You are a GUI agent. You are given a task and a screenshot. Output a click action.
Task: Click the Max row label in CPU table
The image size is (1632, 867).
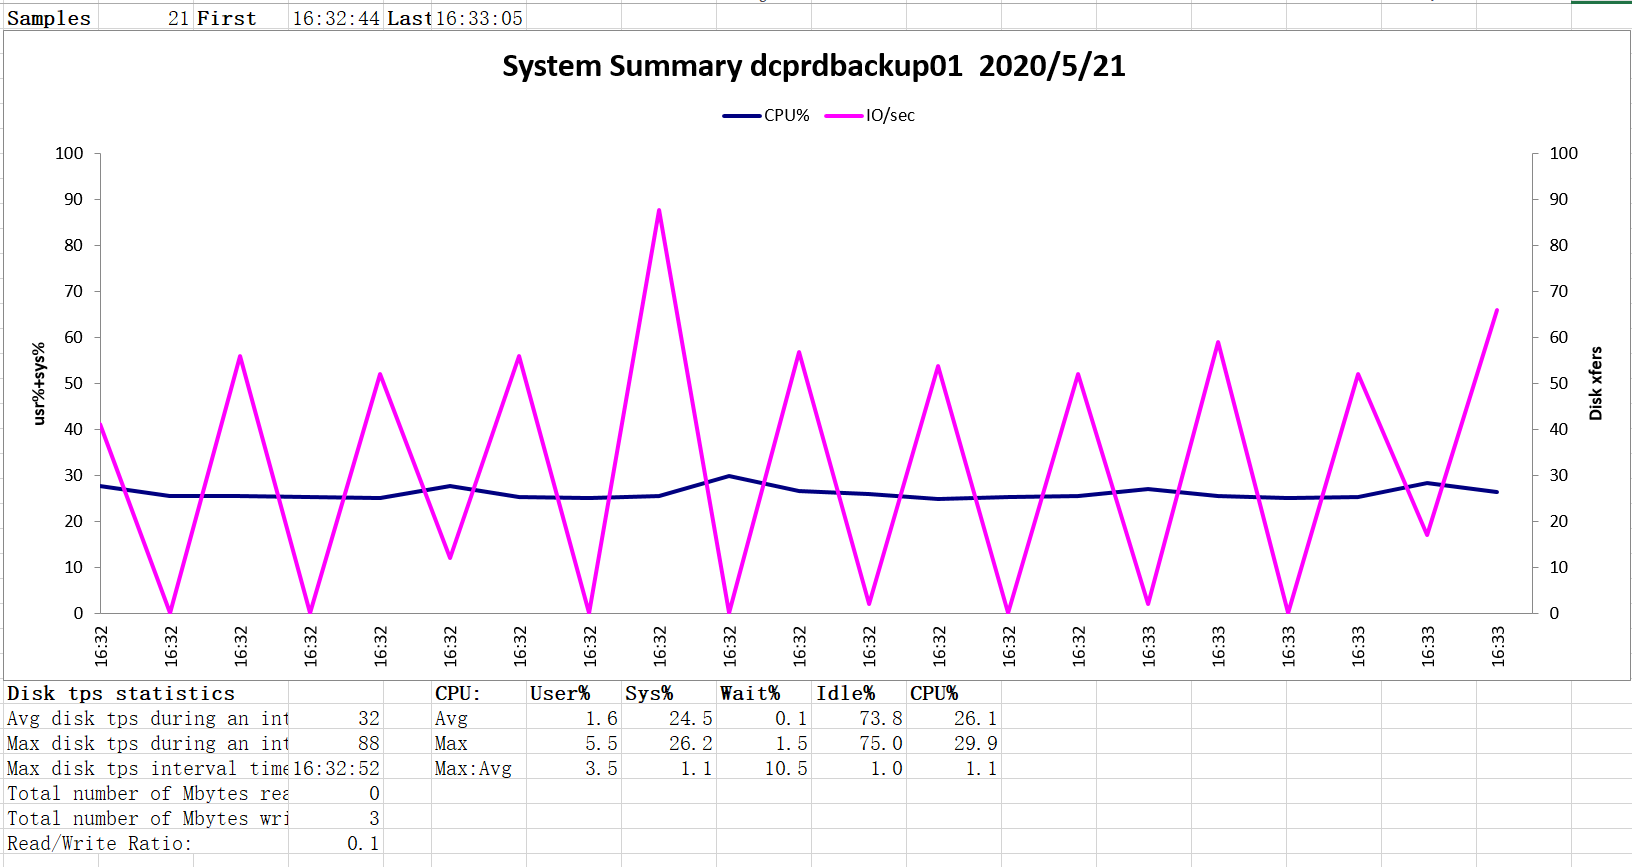pyautogui.click(x=479, y=743)
